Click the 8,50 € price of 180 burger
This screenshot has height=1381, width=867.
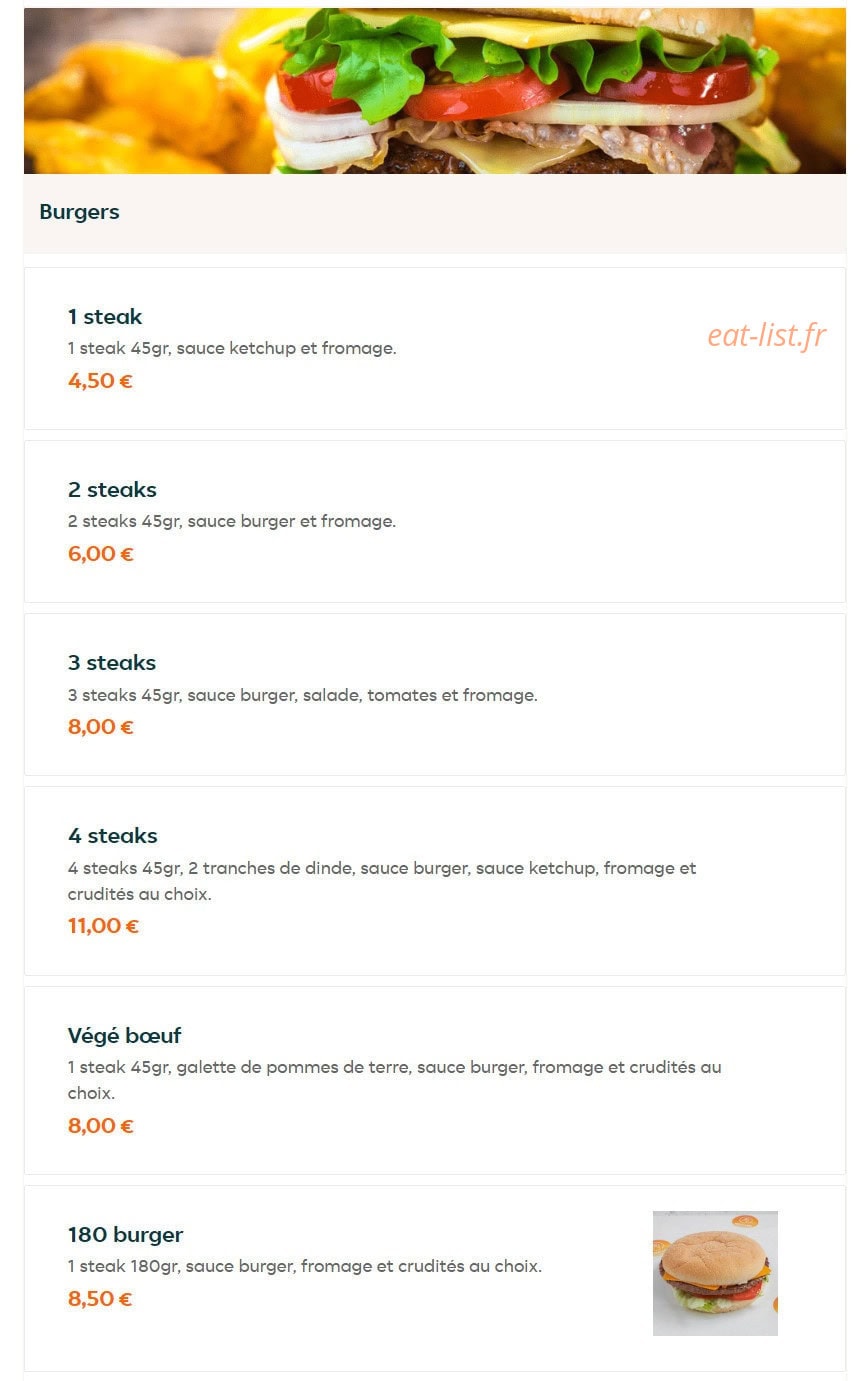click(100, 1299)
